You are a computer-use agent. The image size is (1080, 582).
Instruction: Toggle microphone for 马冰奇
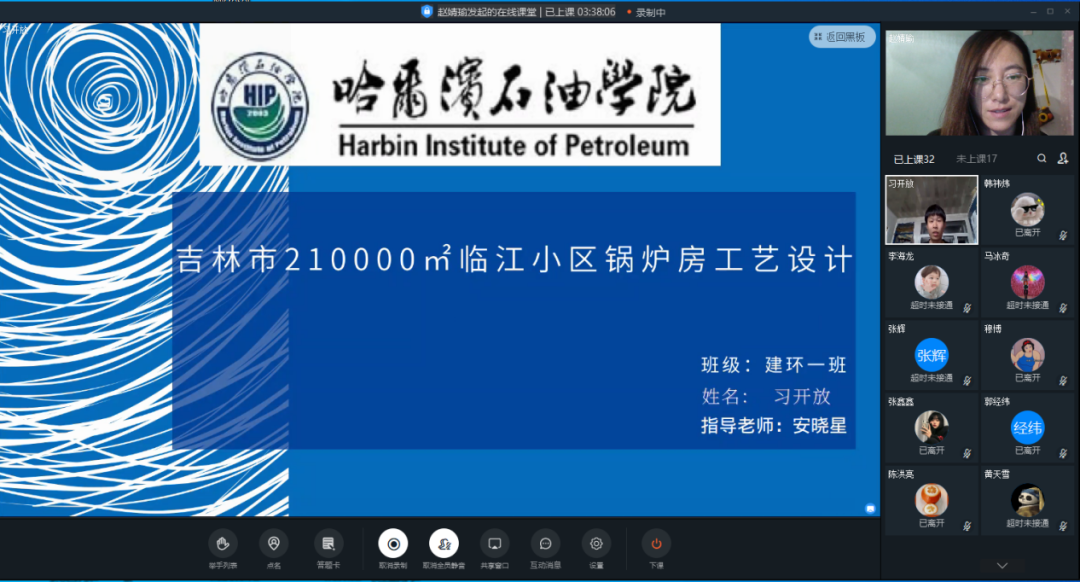tap(1063, 308)
